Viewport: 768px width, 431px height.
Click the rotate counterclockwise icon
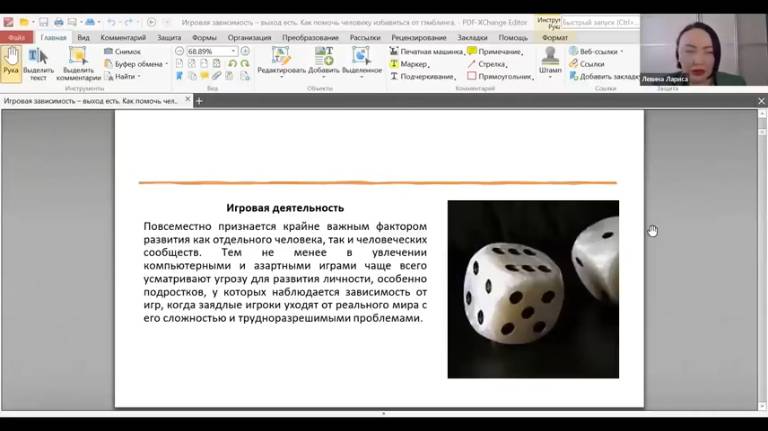pos(233,64)
